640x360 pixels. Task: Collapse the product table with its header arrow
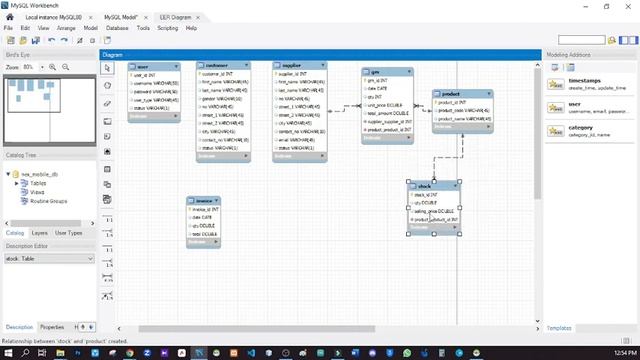tap(489, 94)
